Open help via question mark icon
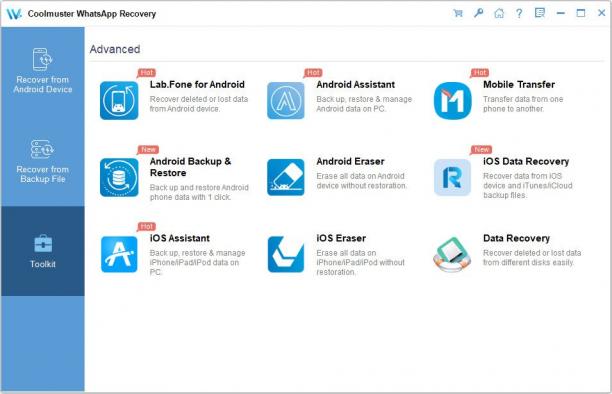 [x=519, y=13]
